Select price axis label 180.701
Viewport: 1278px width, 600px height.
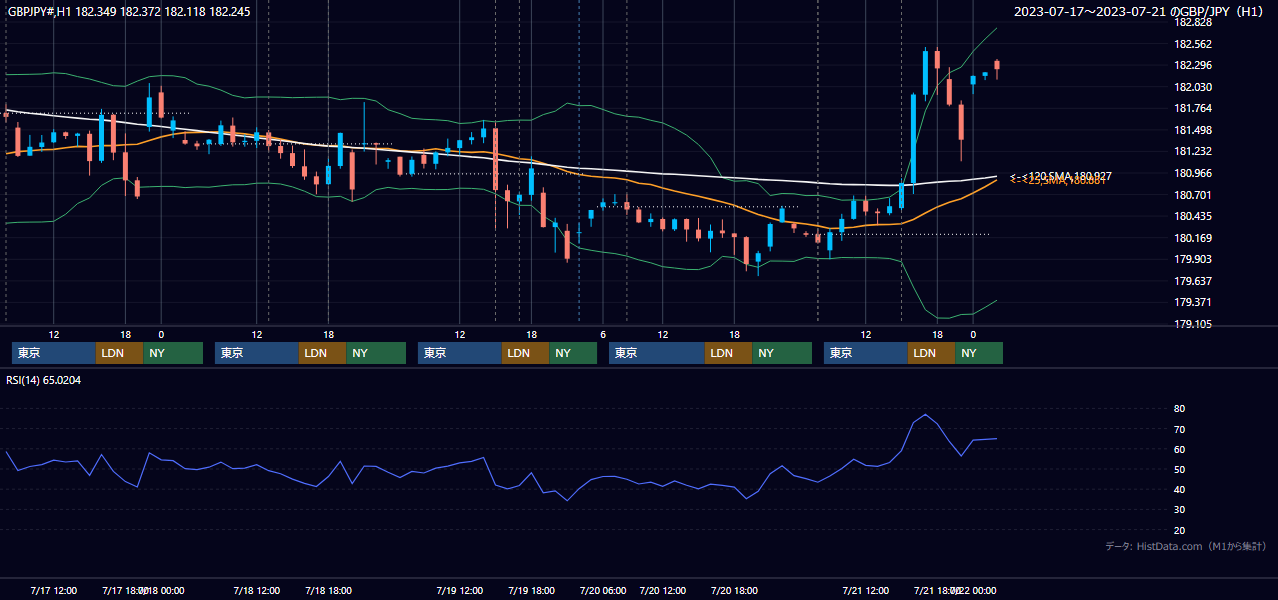(1194, 195)
